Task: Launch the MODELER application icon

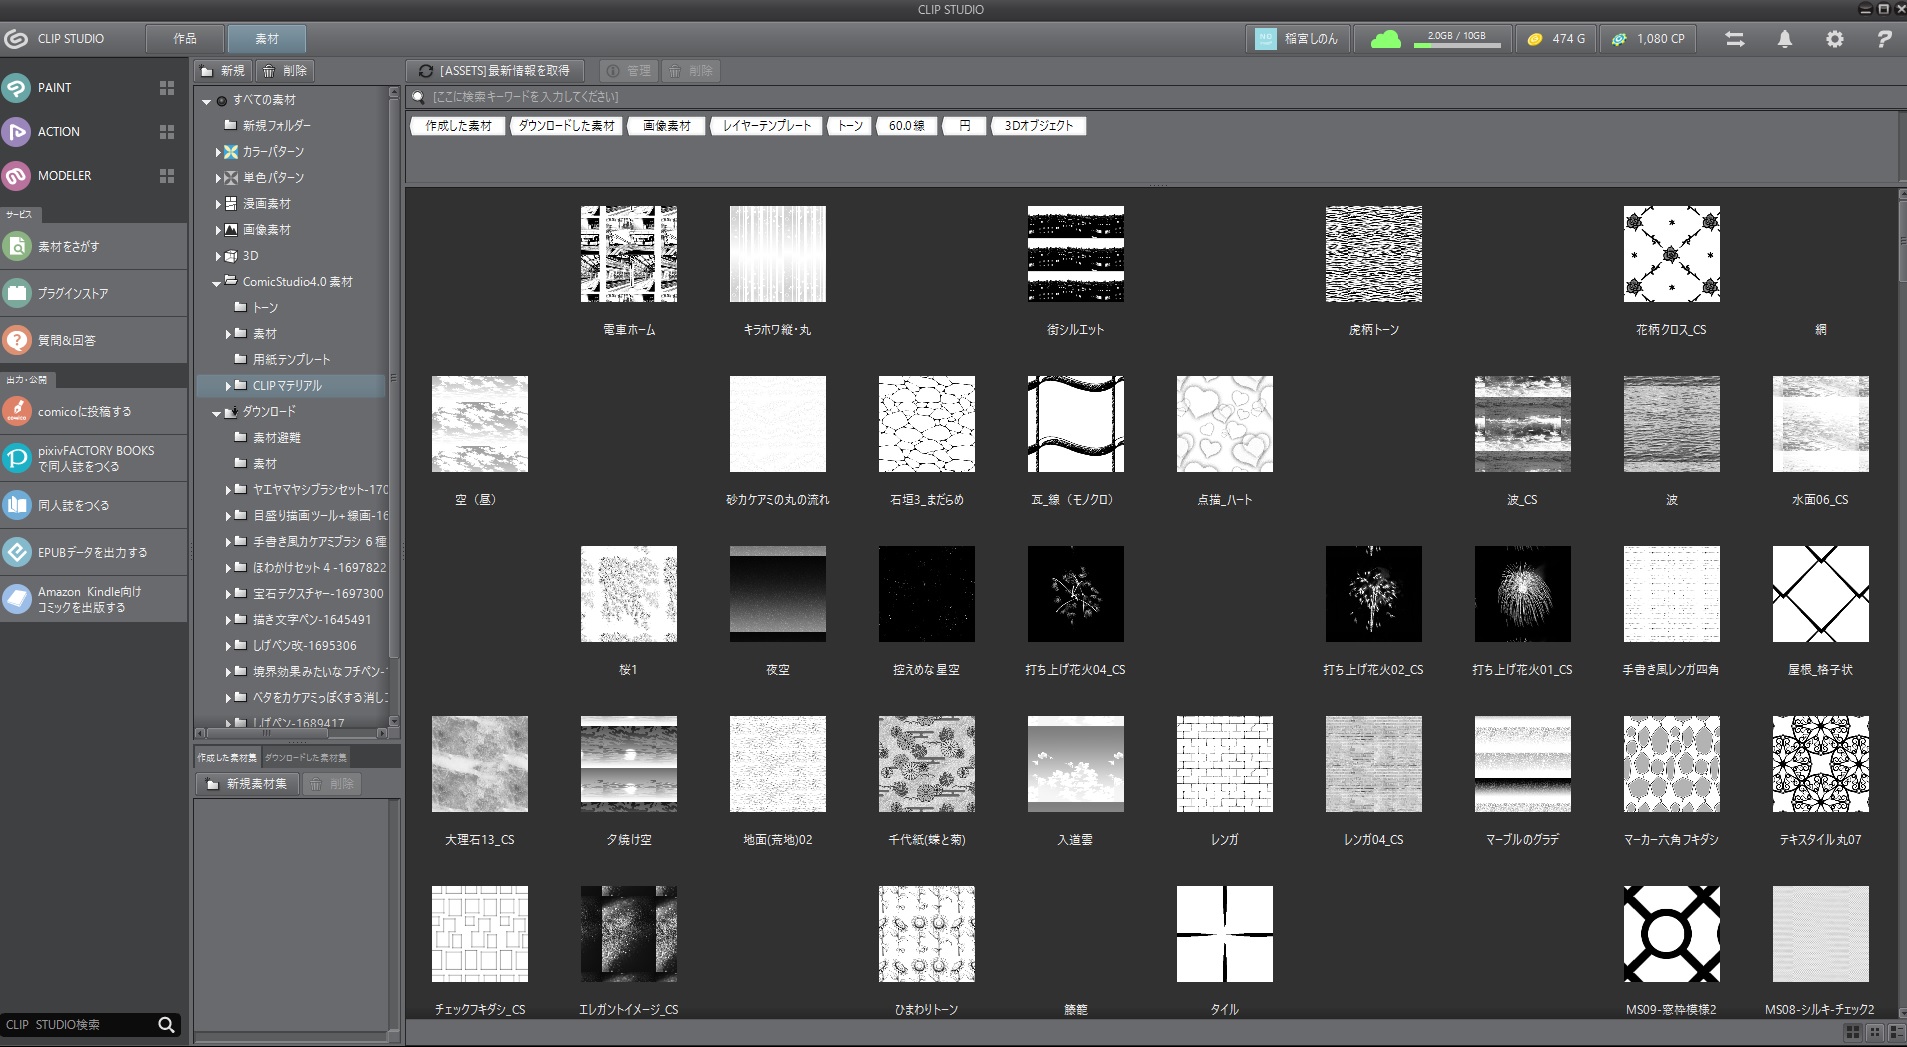Action: tap(17, 176)
